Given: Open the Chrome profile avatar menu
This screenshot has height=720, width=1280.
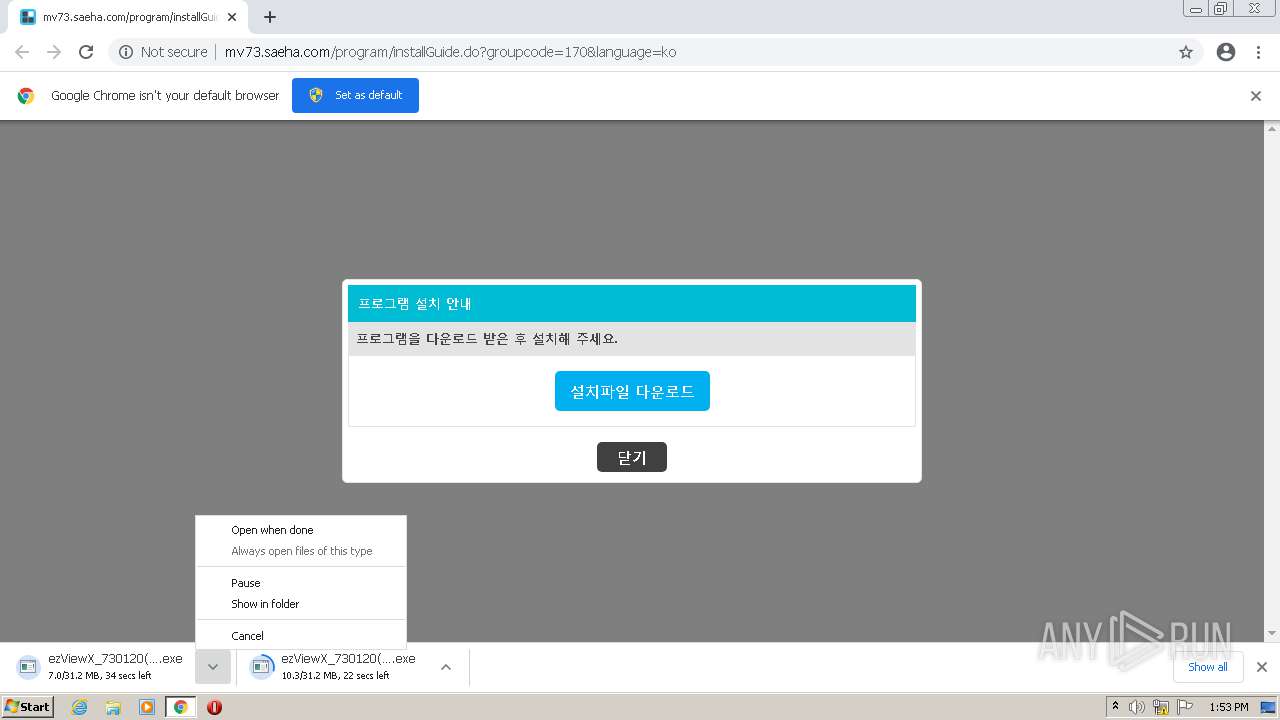Looking at the screenshot, I should [1226, 52].
